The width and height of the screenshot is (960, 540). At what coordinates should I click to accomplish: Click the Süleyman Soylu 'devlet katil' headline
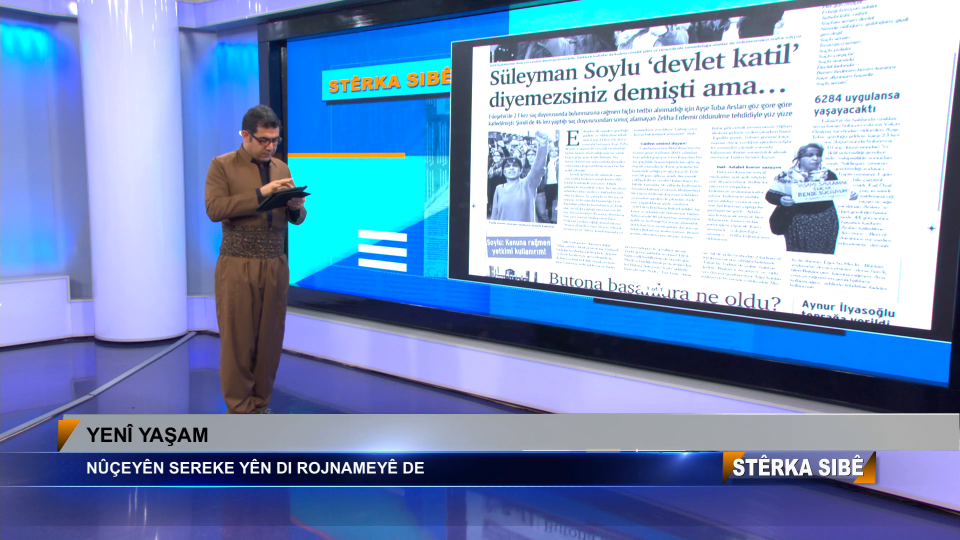click(644, 77)
